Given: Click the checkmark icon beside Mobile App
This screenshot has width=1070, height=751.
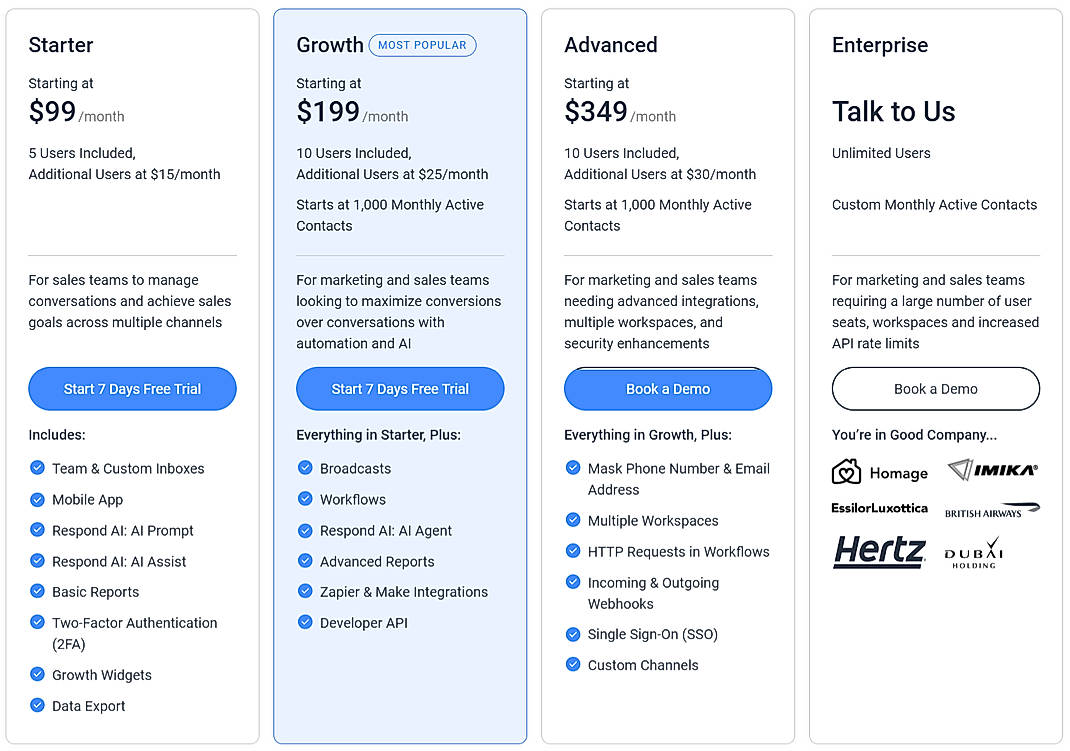Looking at the screenshot, I should (x=37, y=500).
